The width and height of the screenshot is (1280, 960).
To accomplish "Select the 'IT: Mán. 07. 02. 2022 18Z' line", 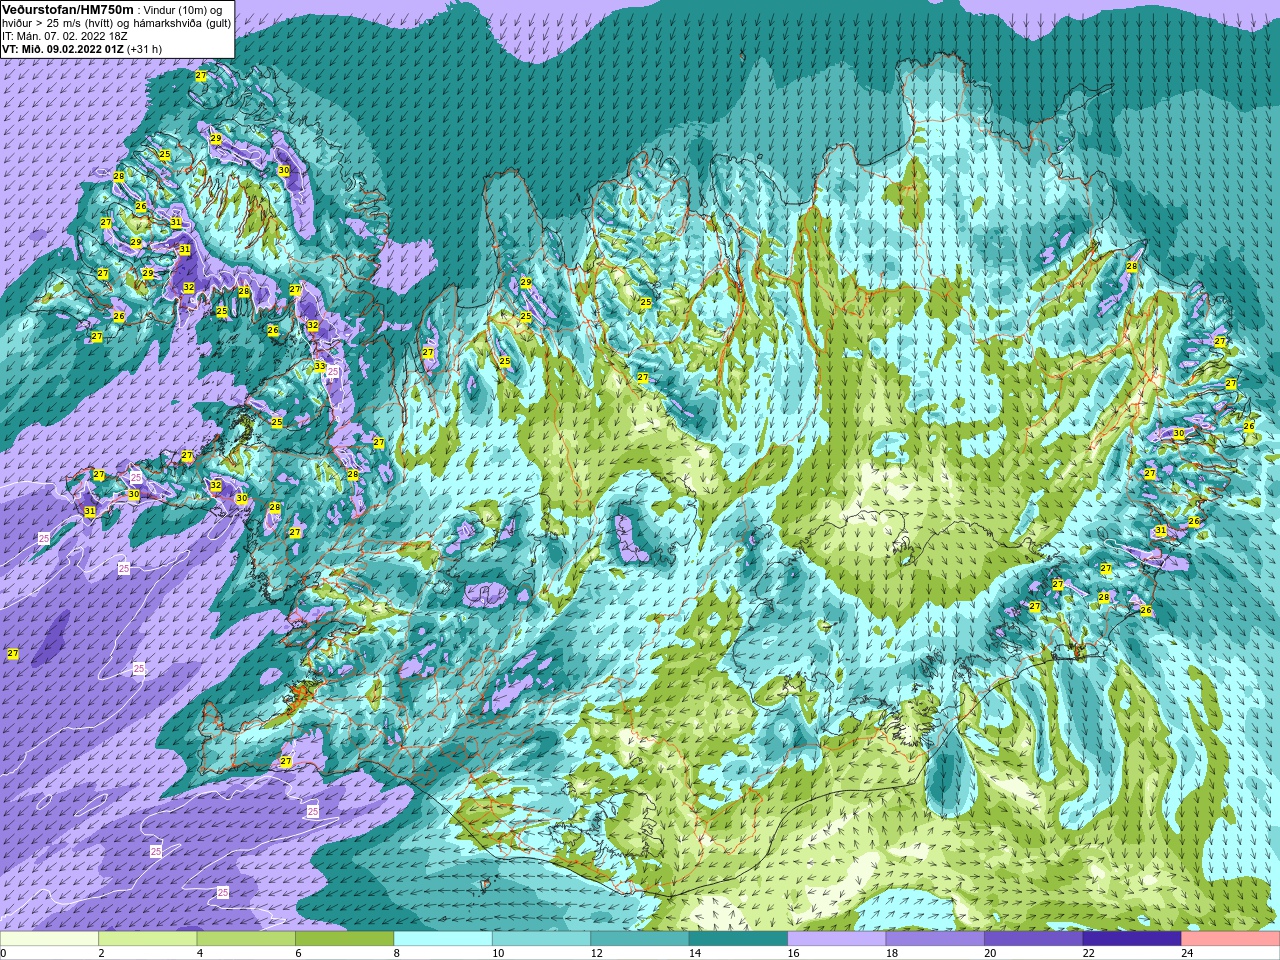I will click(x=64, y=36).
